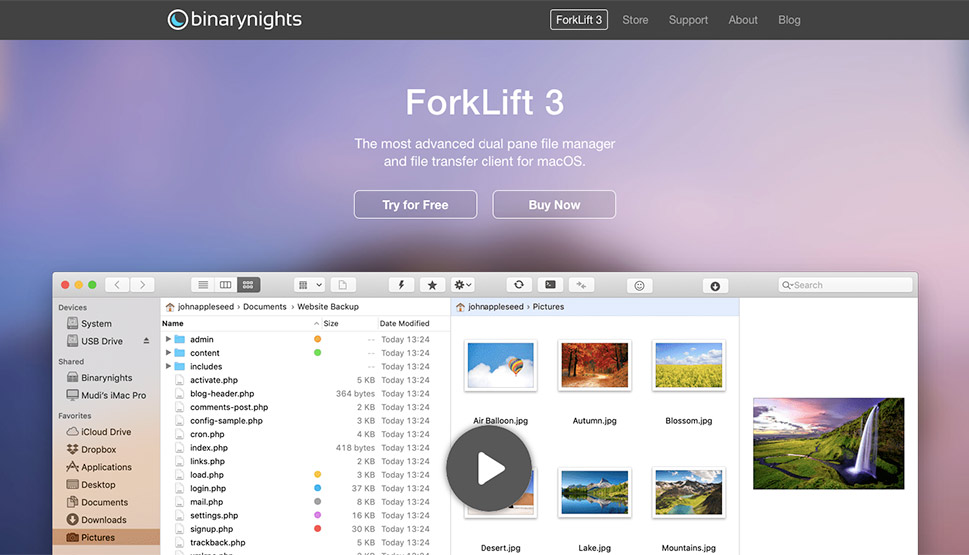Viewport: 969px width, 555px height.
Task: Click Pictures in right pane breadcrumb
Action: point(548,307)
